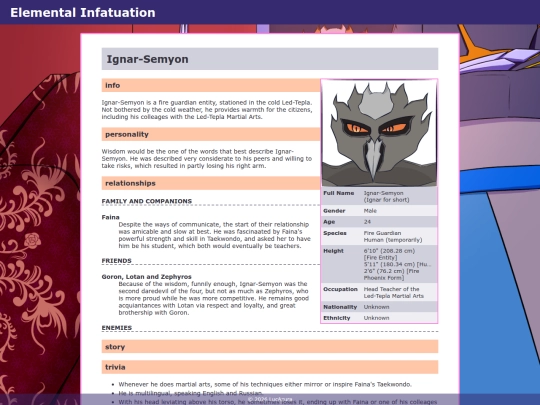Click the copyright LucAzura footer text
Image resolution: width=540 pixels, height=405 pixels.
point(270,399)
